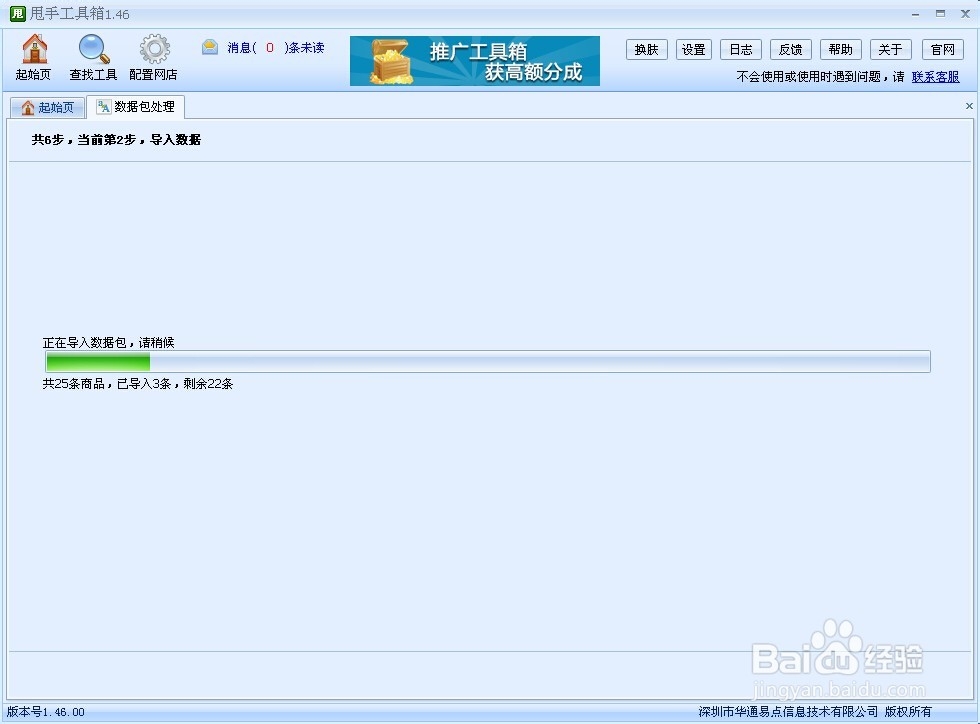Click the treasure chest promotion banner
Image resolution: width=980 pixels, height=724 pixels.
click(473, 60)
